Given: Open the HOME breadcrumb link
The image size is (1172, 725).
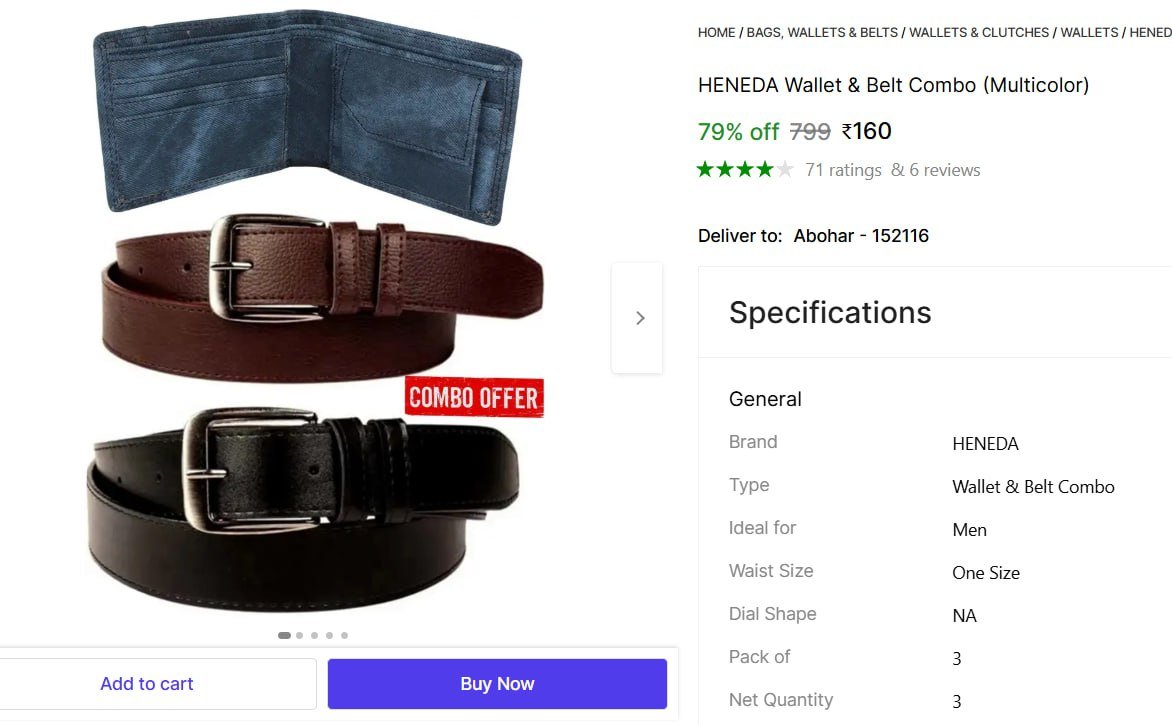Looking at the screenshot, I should (x=716, y=32).
